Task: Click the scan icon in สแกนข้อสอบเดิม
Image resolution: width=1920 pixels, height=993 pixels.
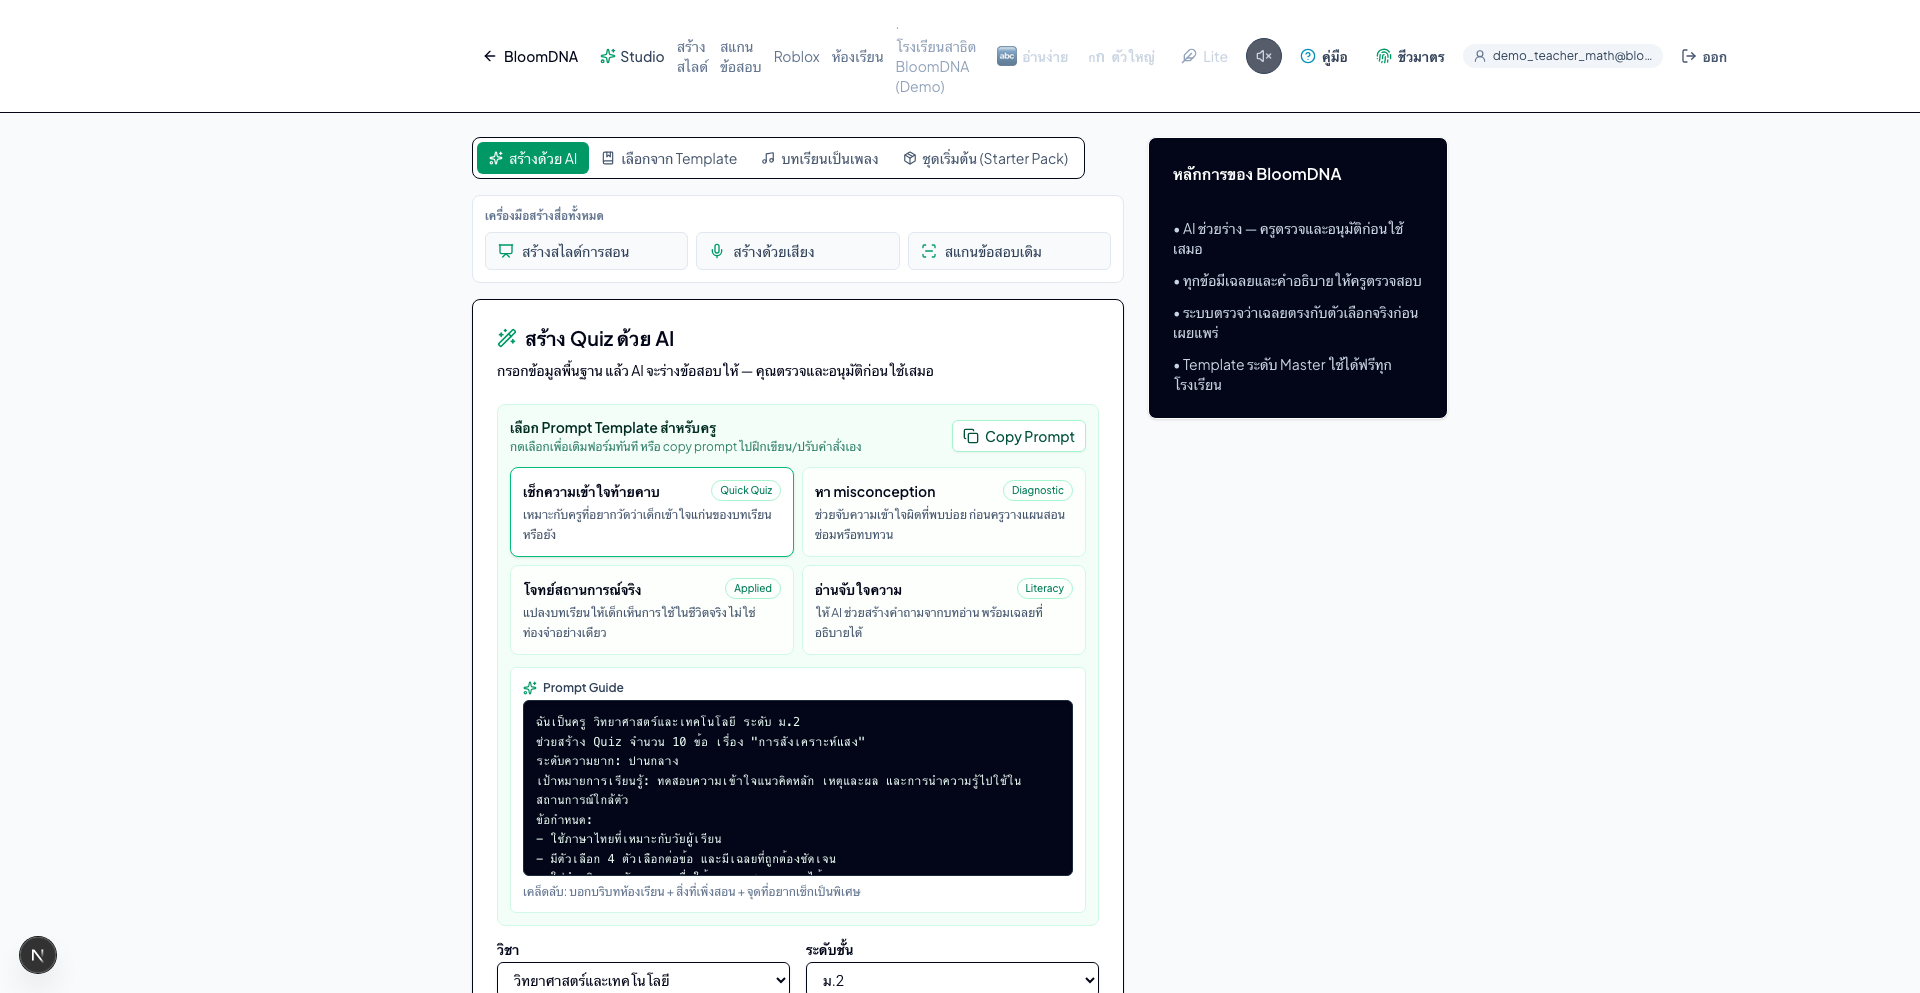Action: (x=929, y=251)
